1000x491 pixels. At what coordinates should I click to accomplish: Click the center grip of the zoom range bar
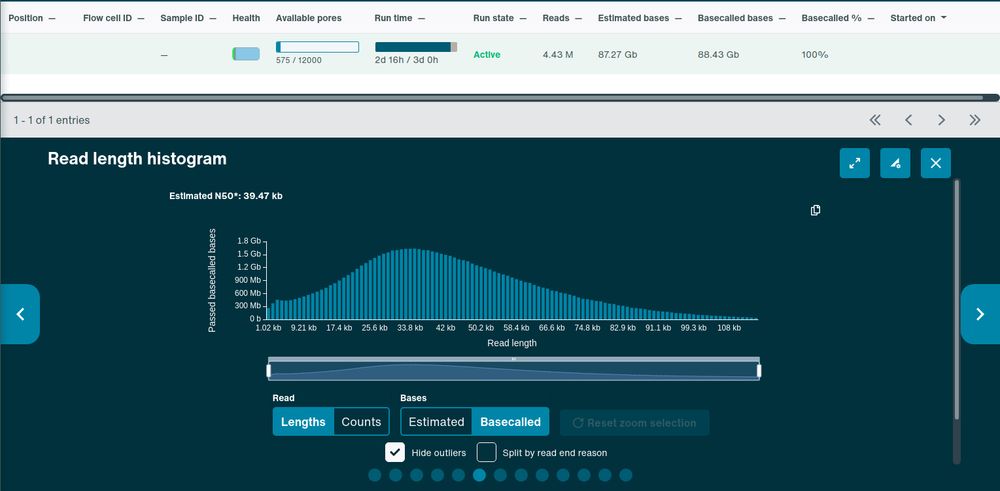(x=513, y=359)
